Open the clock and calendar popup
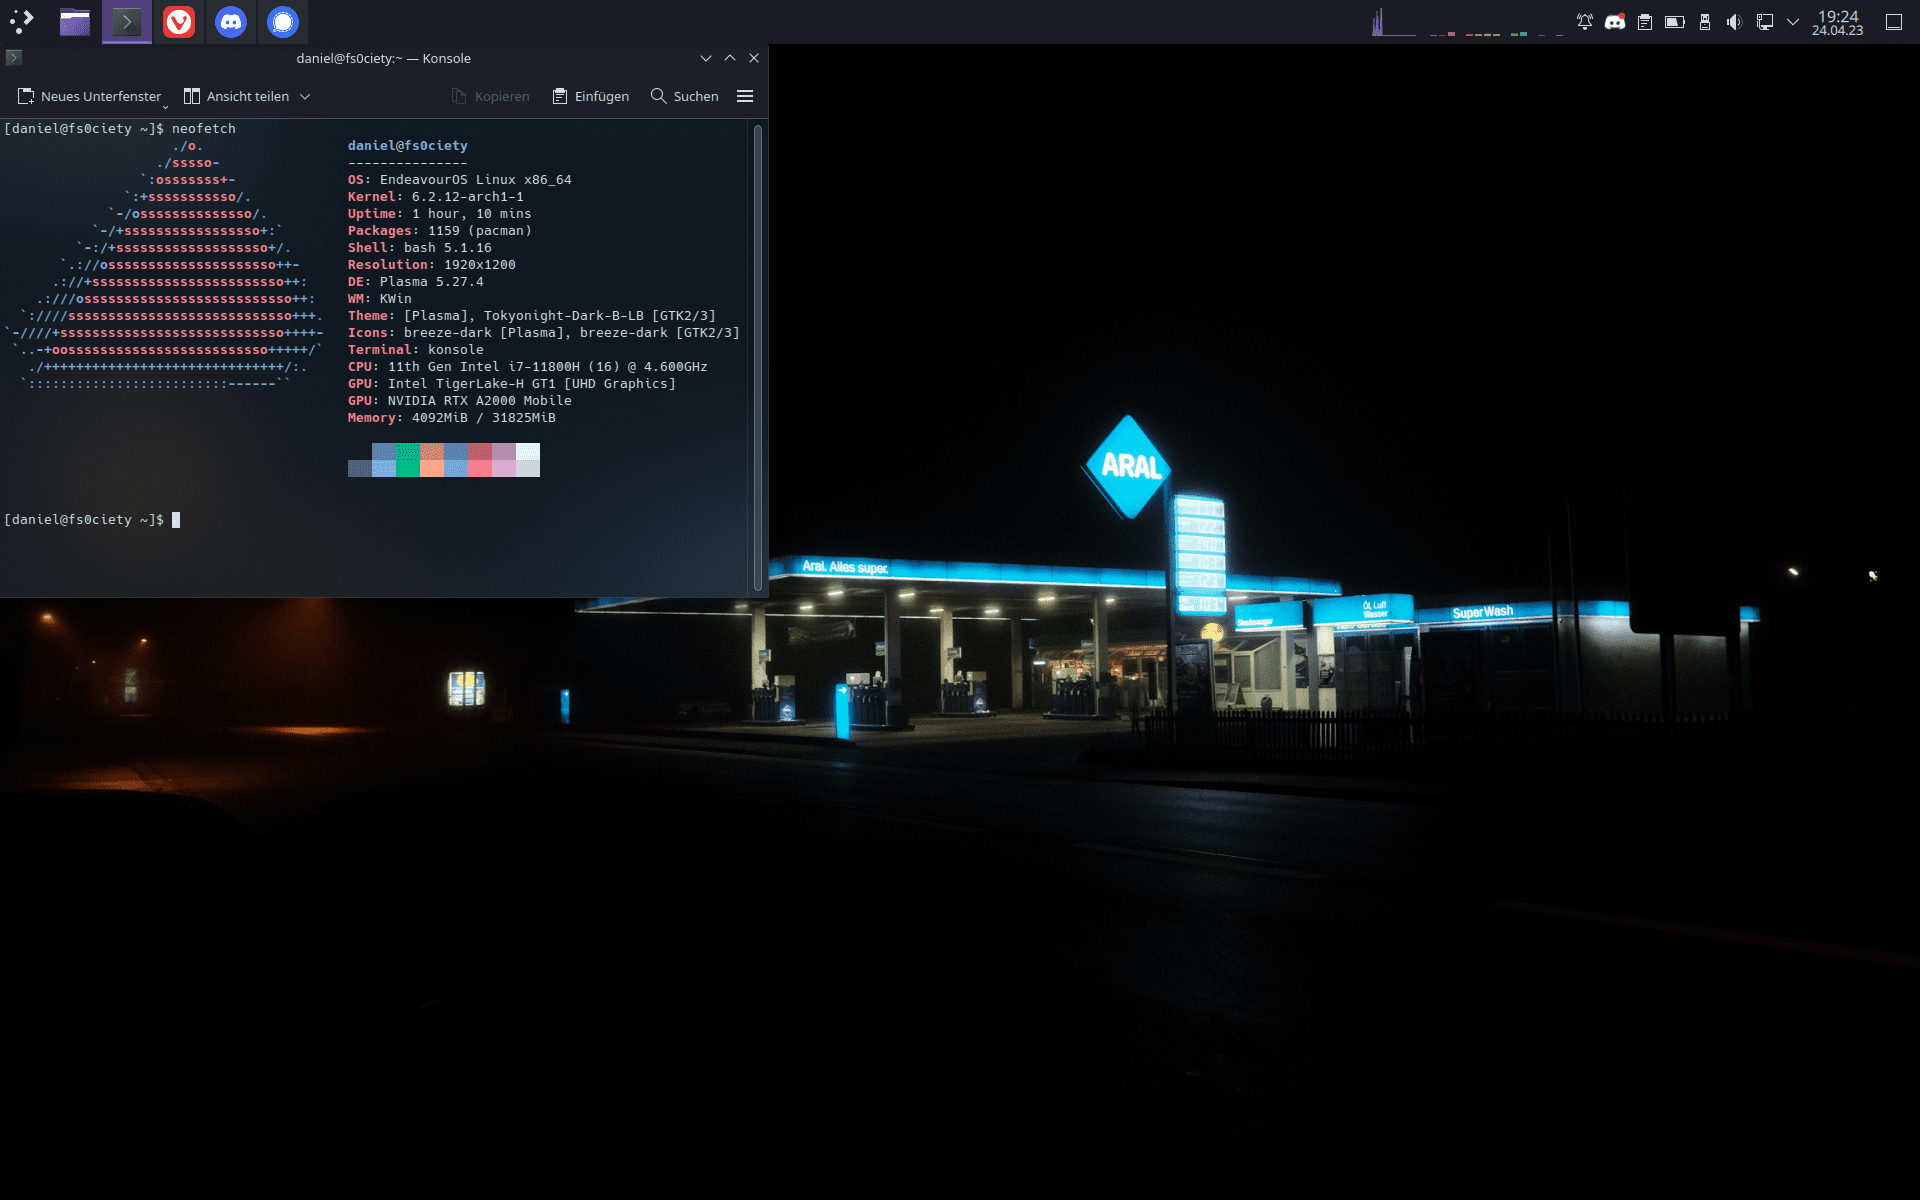Viewport: 1920px width, 1200px height. click(1838, 22)
